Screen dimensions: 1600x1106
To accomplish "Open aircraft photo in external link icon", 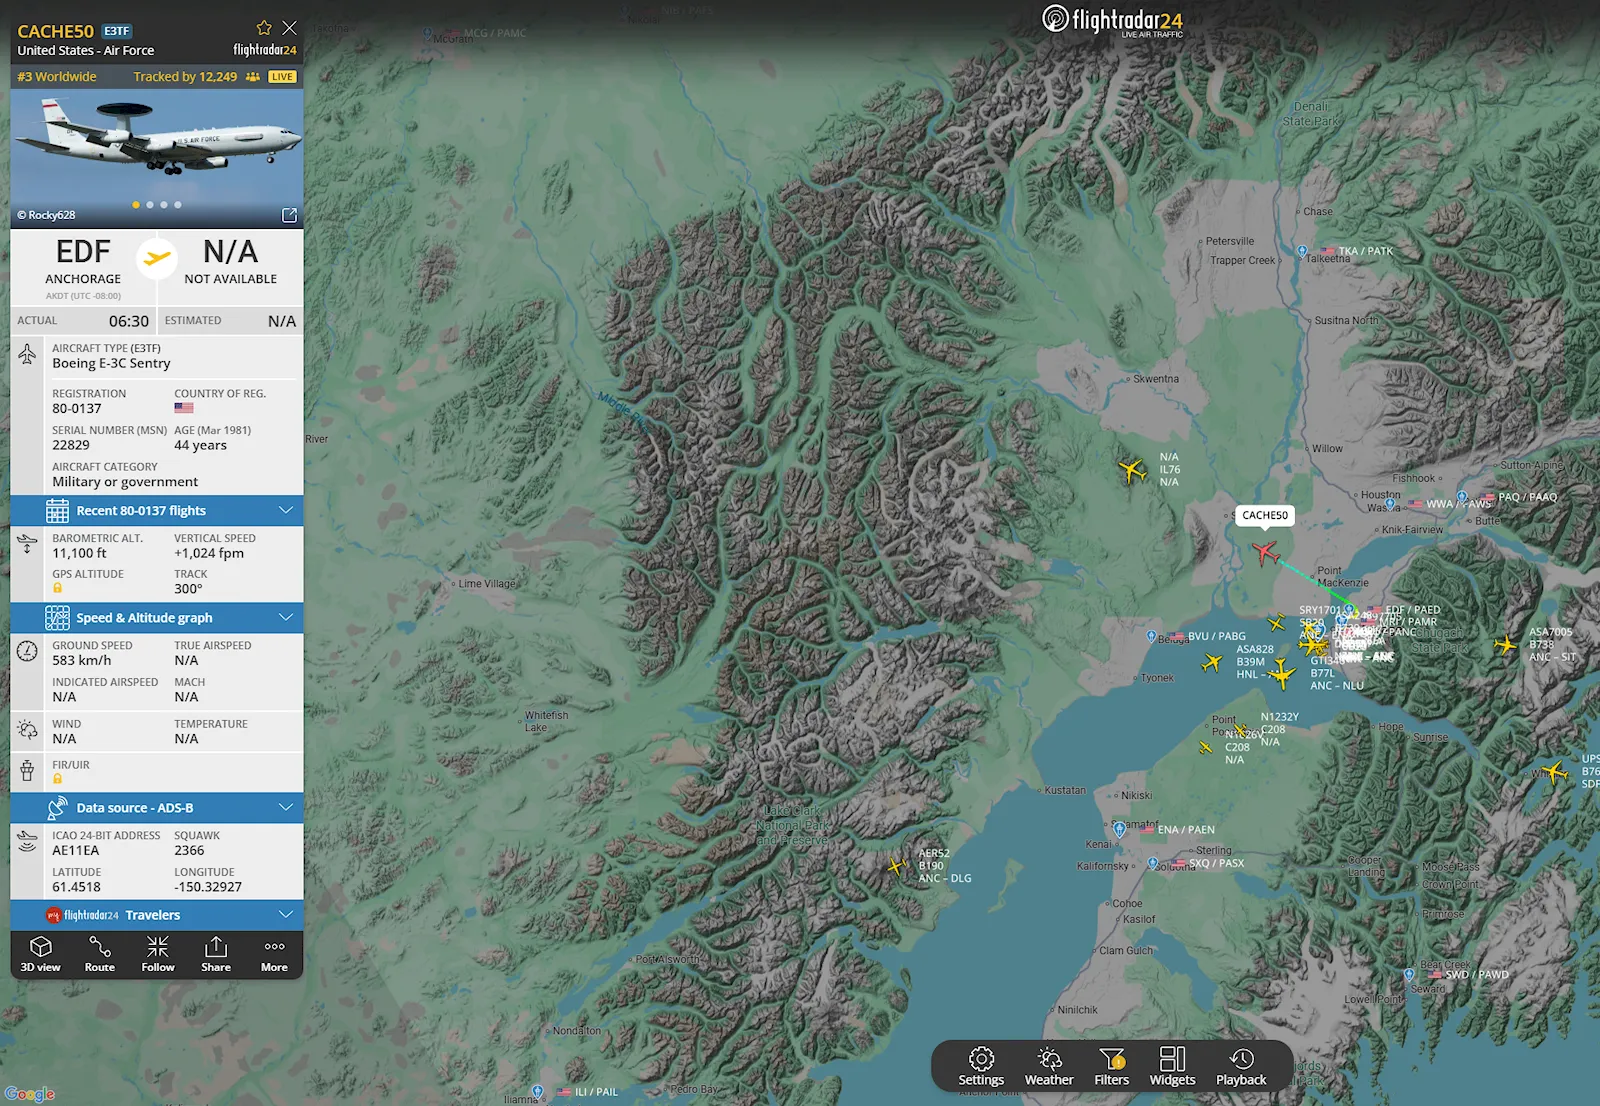I will [x=289, y=215].
